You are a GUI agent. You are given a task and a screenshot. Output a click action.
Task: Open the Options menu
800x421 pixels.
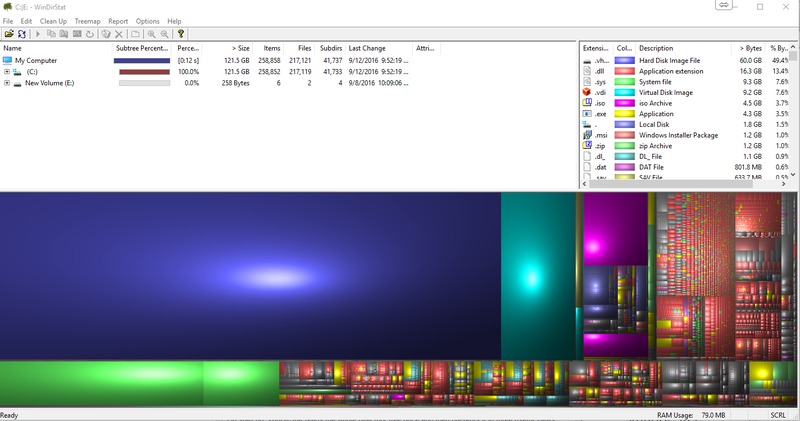(x=147, y=20)
